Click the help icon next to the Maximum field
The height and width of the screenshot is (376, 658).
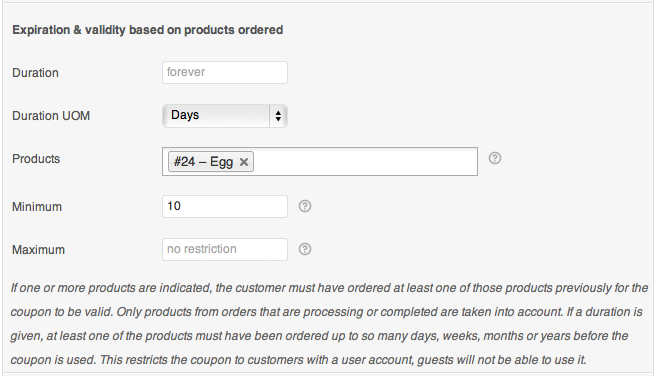[305, 249]
